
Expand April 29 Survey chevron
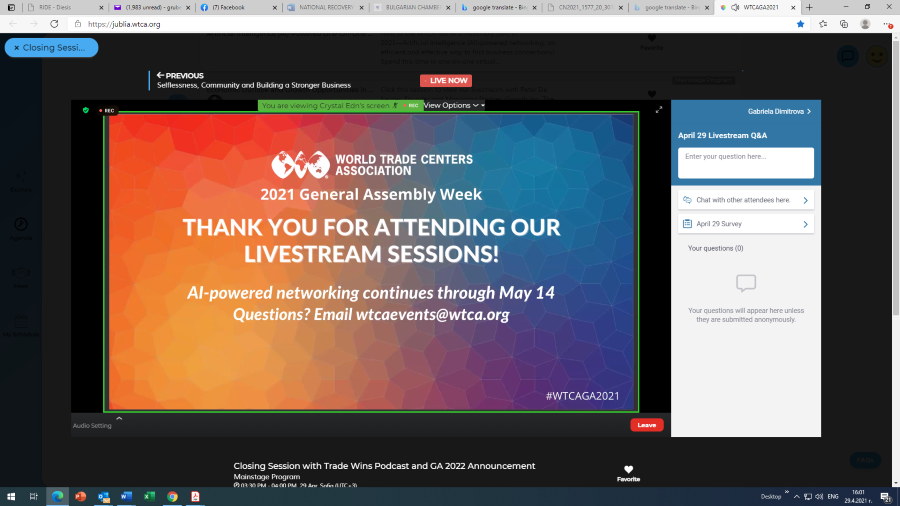coord(805,224)
